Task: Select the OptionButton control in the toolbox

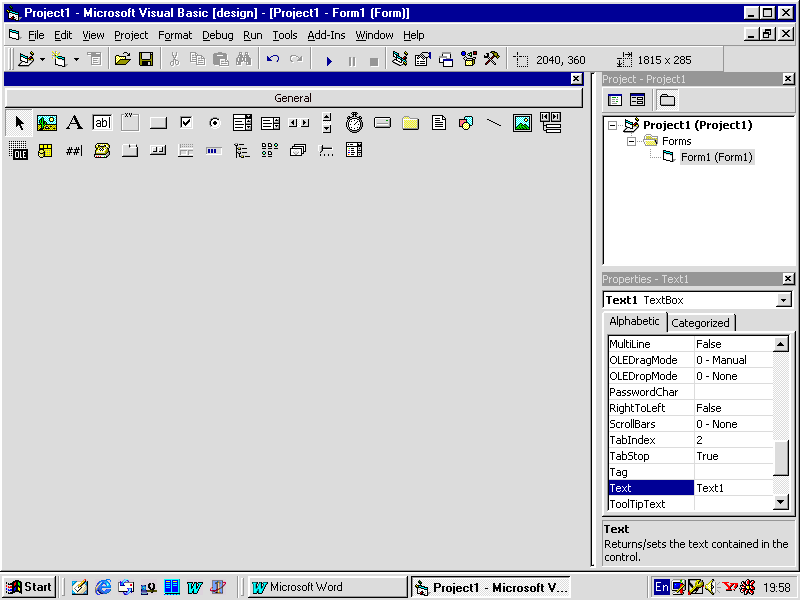Action: 214,123
